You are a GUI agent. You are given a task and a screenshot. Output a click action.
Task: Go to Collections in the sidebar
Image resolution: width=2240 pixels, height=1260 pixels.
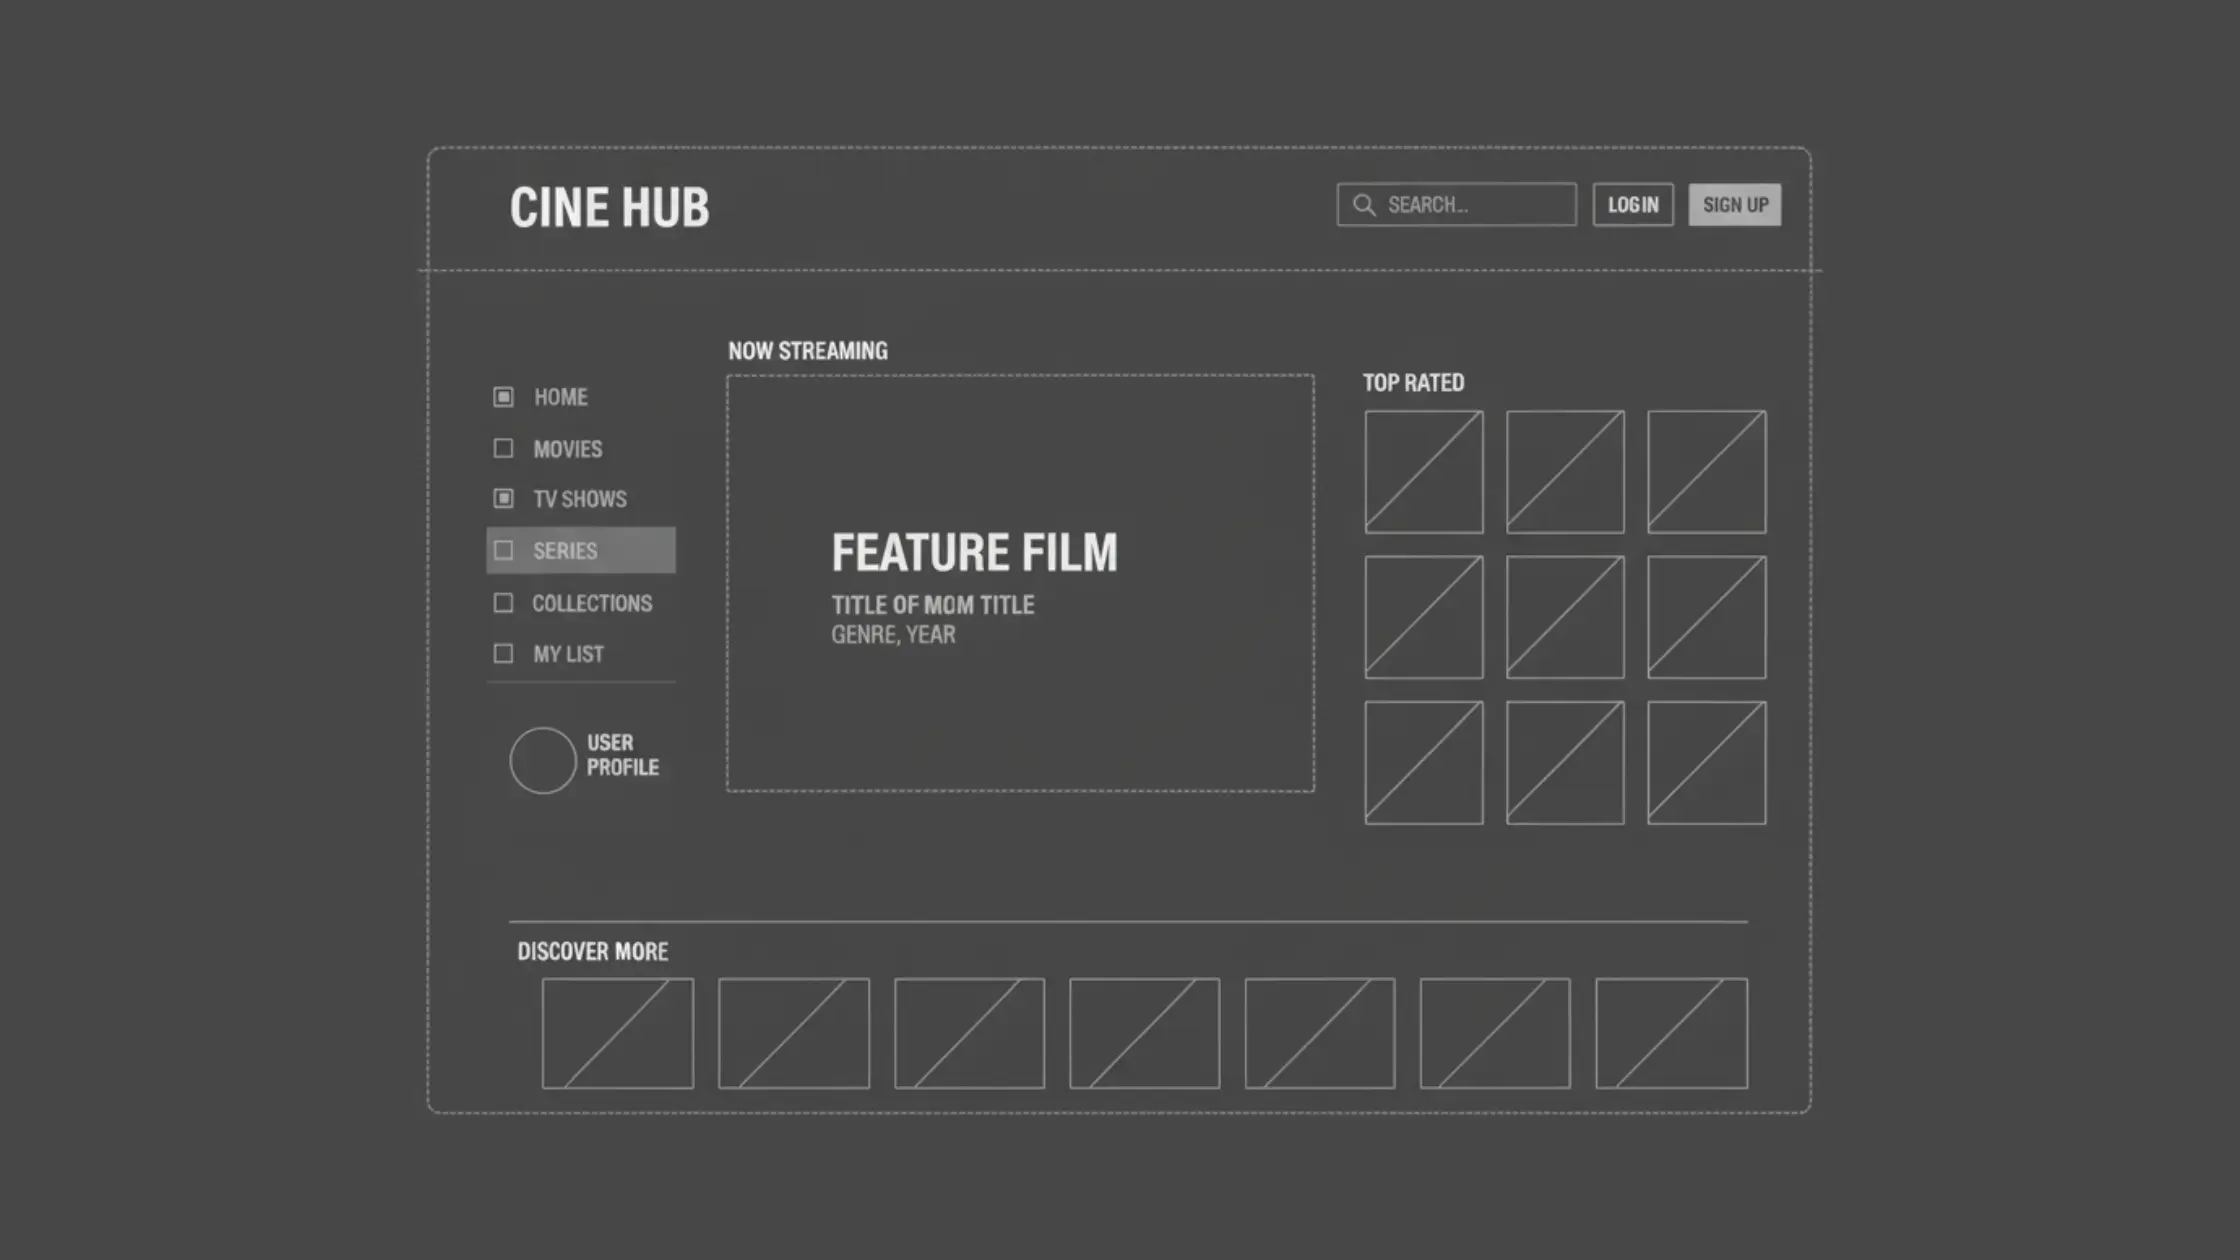pyautogui.click(x=591, y=603)
